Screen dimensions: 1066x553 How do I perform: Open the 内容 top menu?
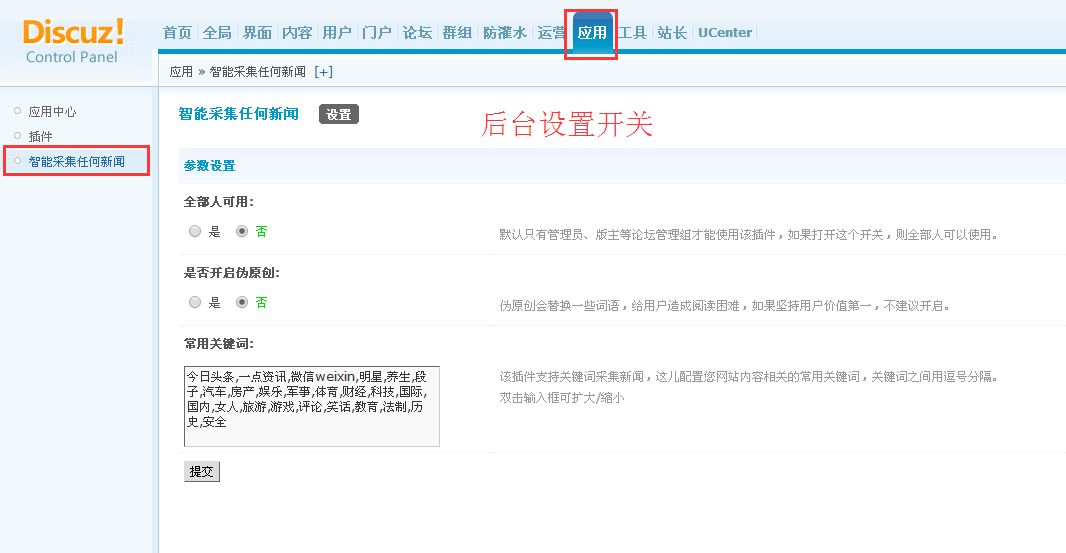[297, 33]
